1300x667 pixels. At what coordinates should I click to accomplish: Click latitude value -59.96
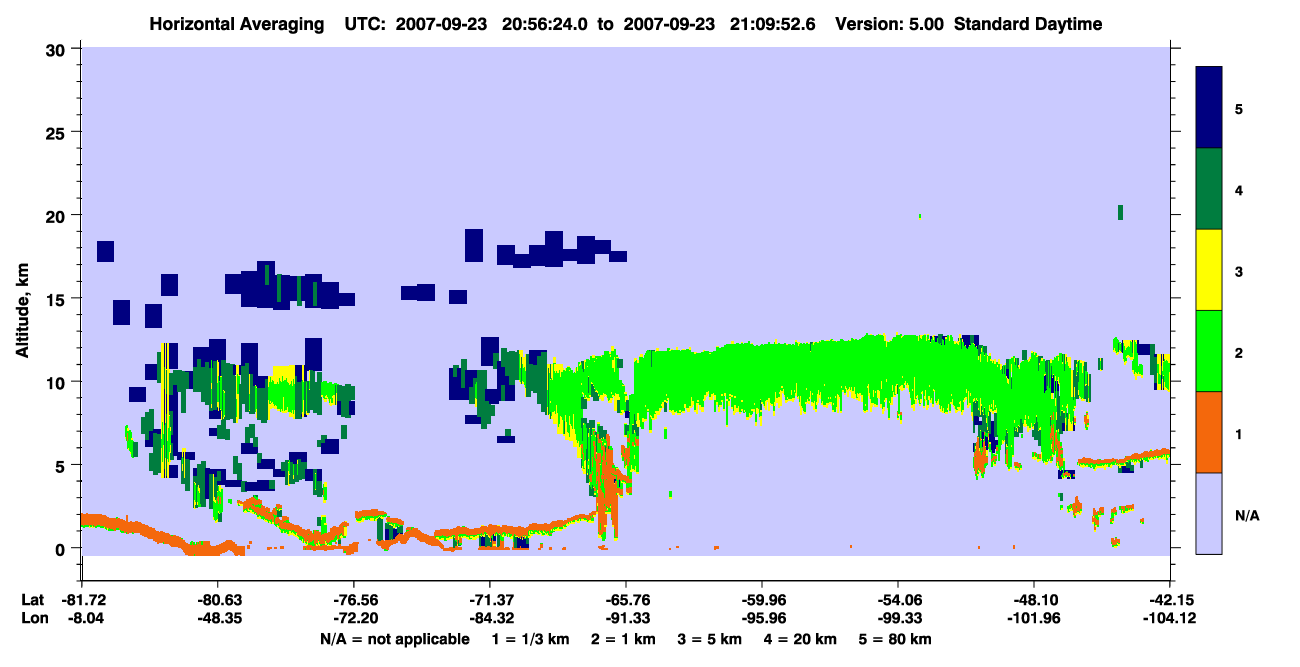pyautogui.click(x=762, y=600)
